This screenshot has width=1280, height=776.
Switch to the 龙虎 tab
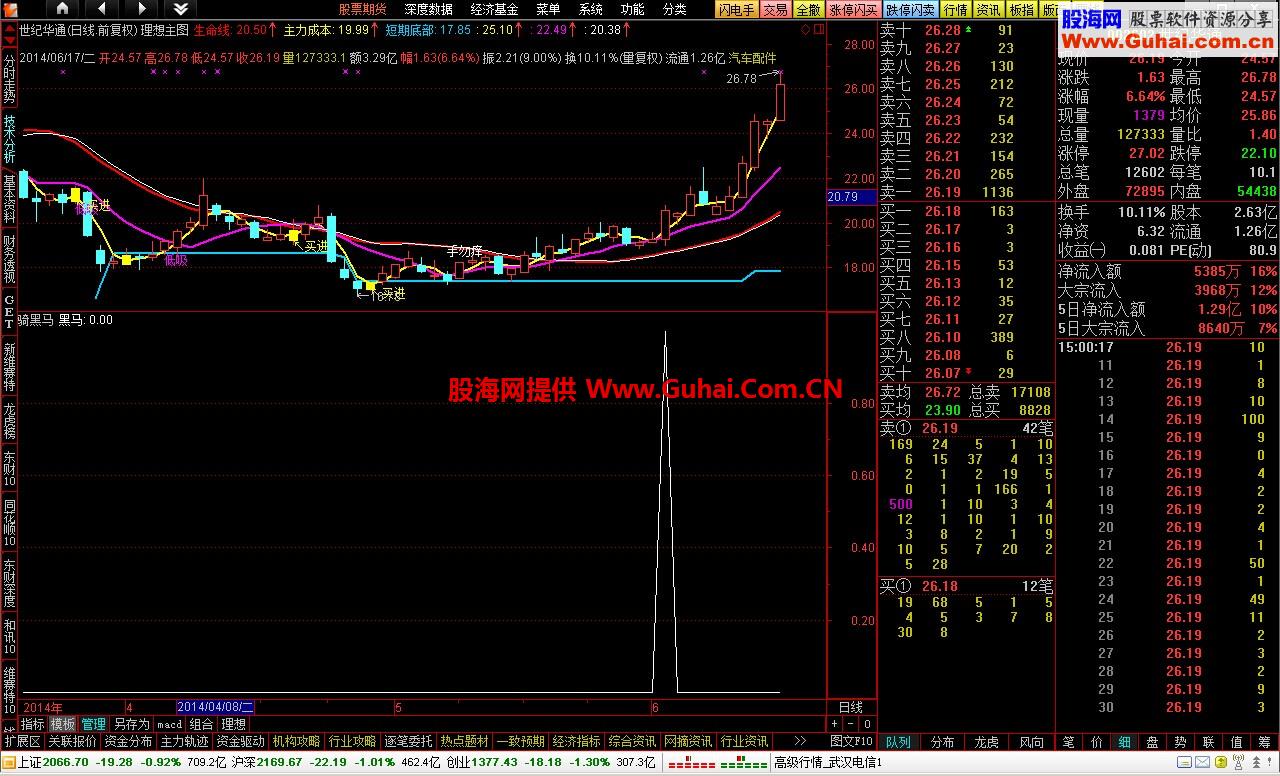click(x=986, y=742)
